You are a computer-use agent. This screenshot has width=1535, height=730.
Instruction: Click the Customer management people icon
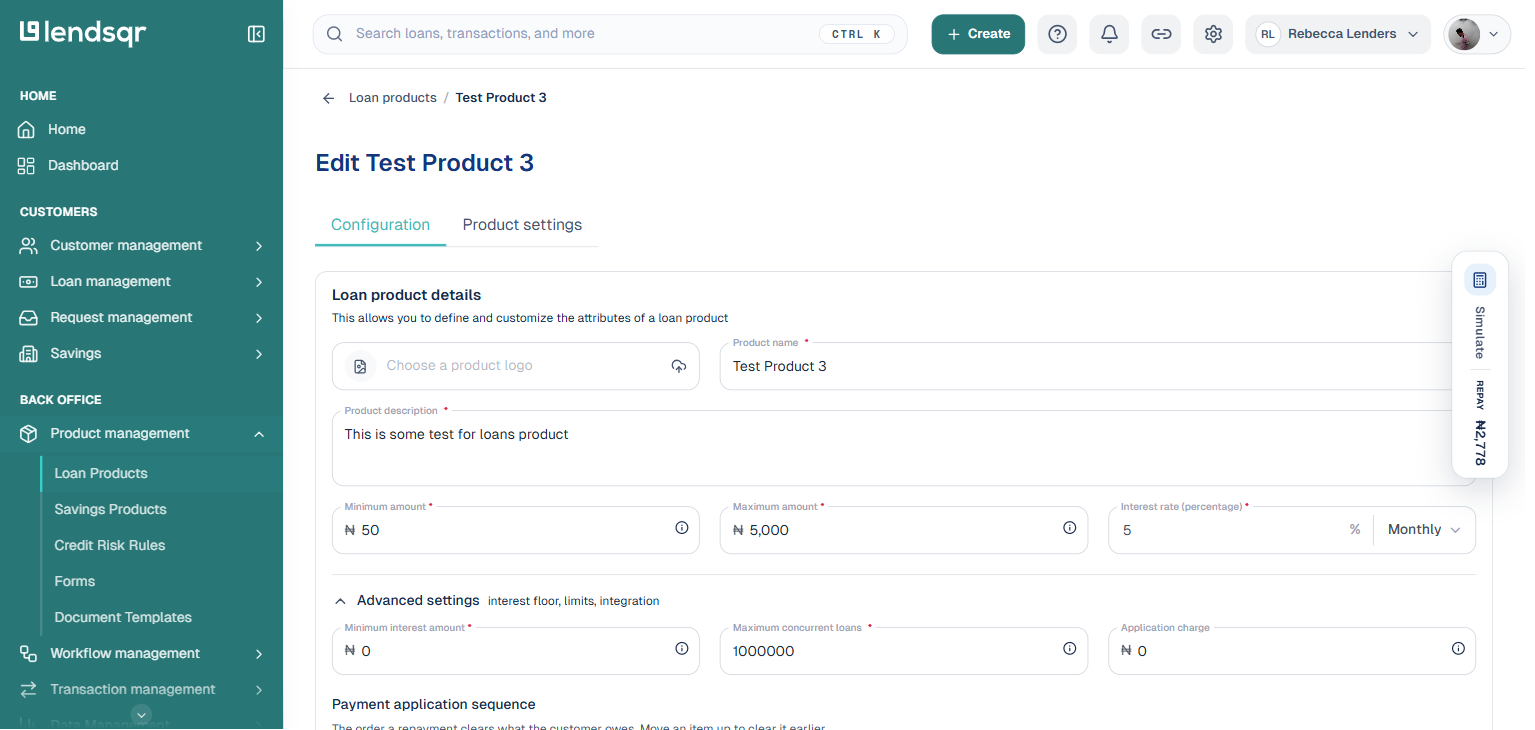pos(29,246)
